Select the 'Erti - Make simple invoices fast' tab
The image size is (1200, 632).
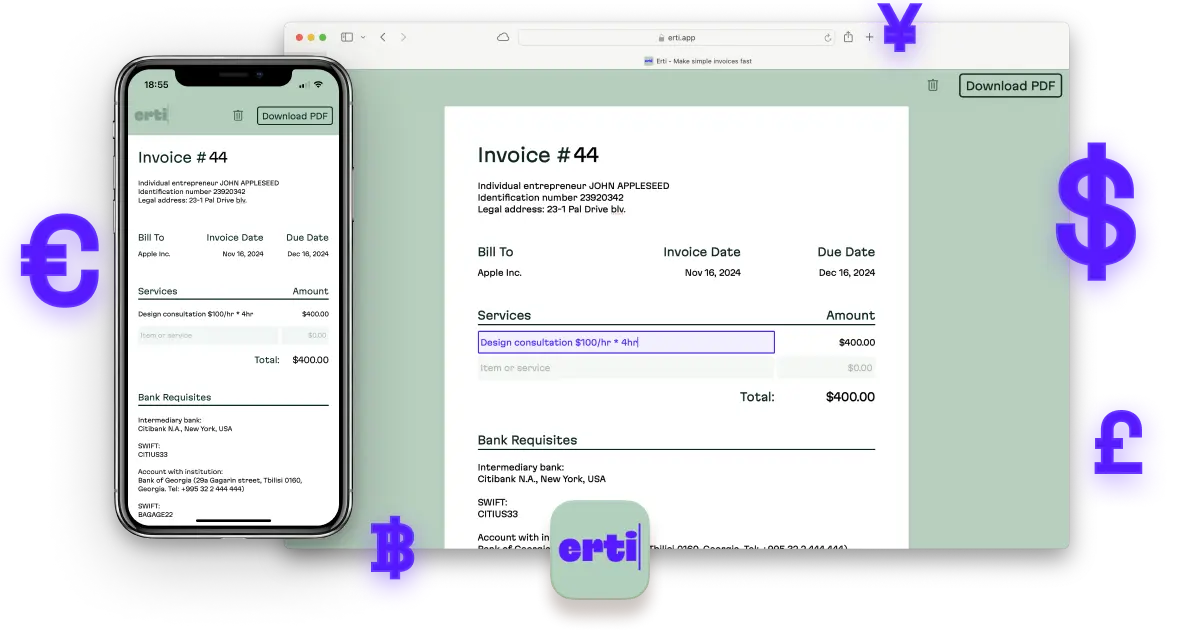(697, 61)
